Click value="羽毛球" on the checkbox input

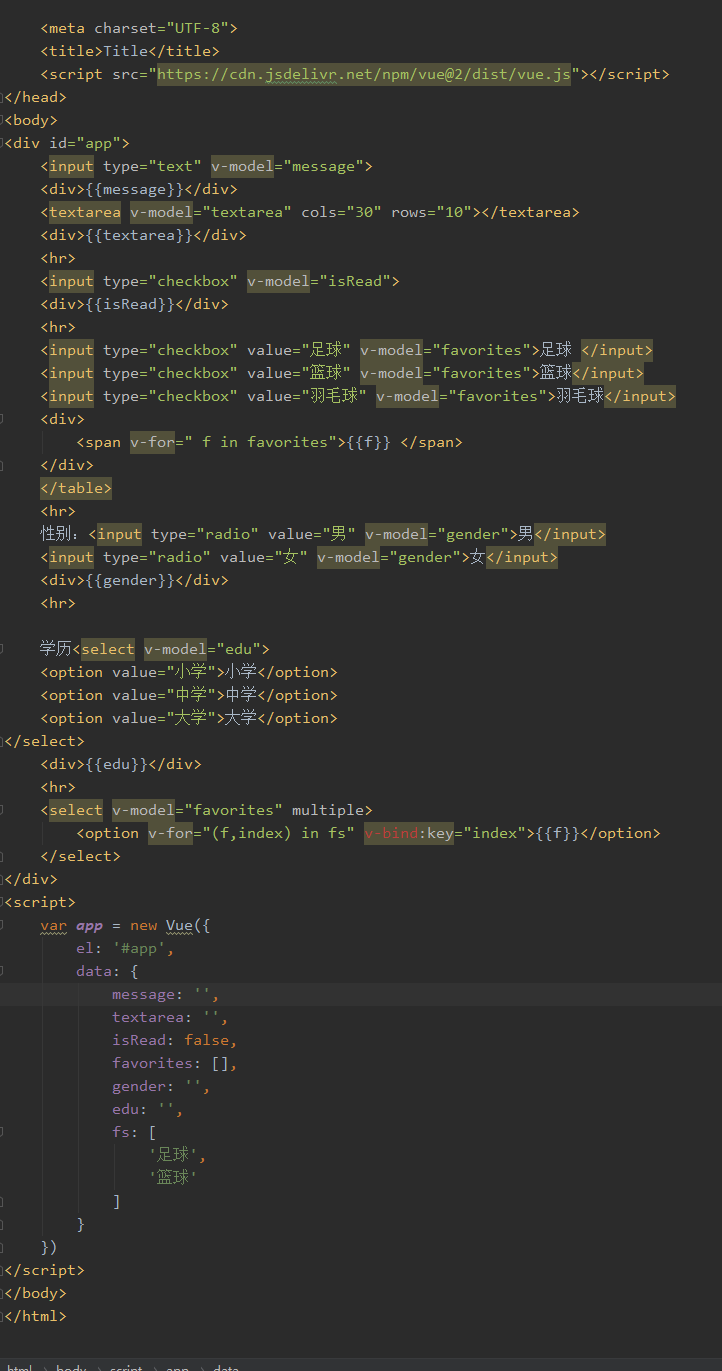coord(307,396)
